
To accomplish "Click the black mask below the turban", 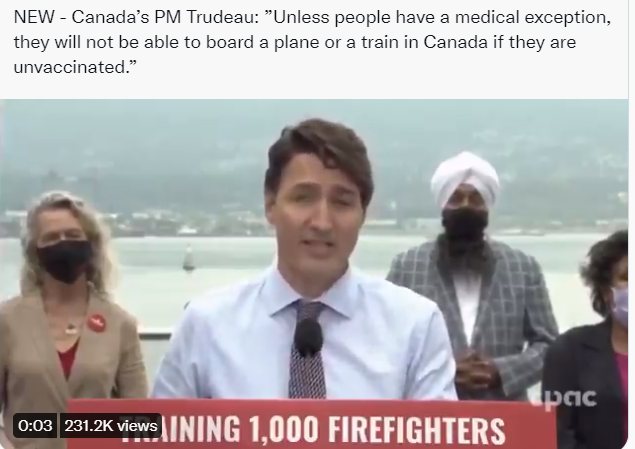I will pos(464,225).
